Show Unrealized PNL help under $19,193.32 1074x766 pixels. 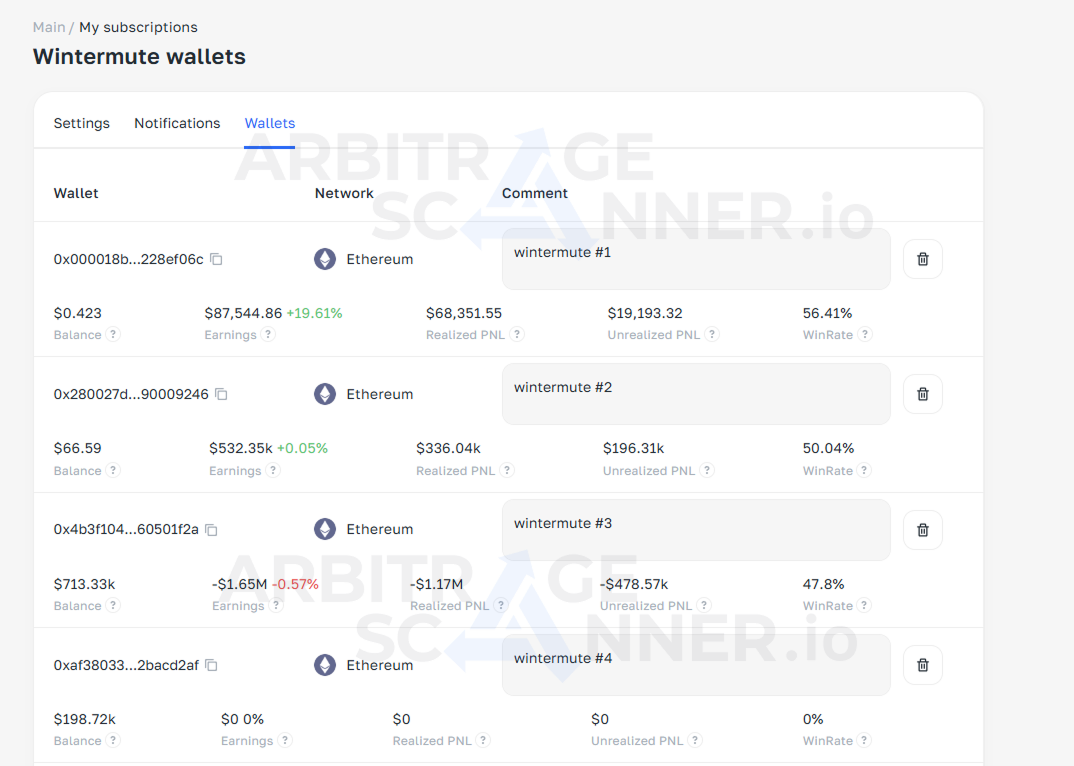click(x=712, y=334)
